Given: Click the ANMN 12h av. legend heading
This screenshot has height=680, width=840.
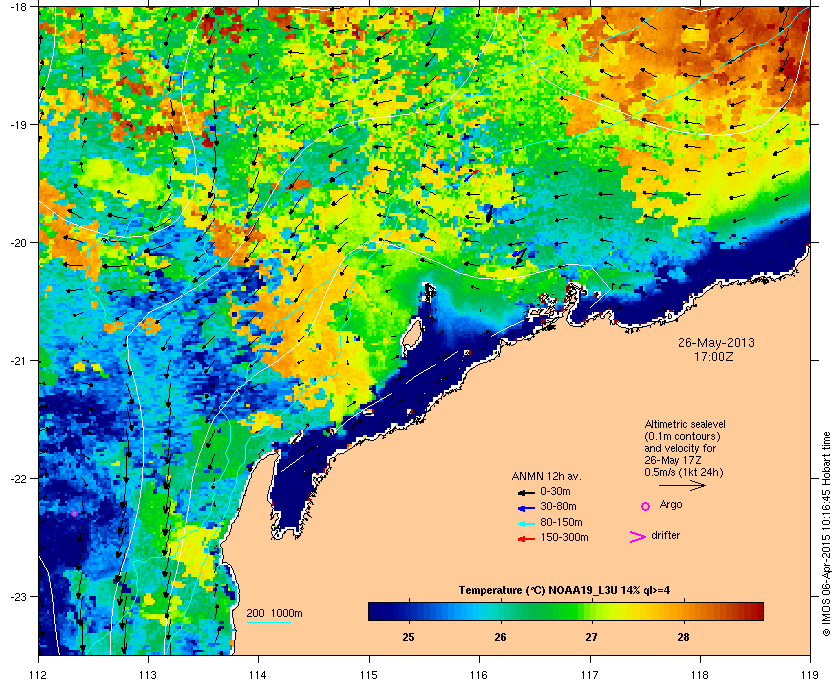Looking at the screenshot, I should 546,476.
